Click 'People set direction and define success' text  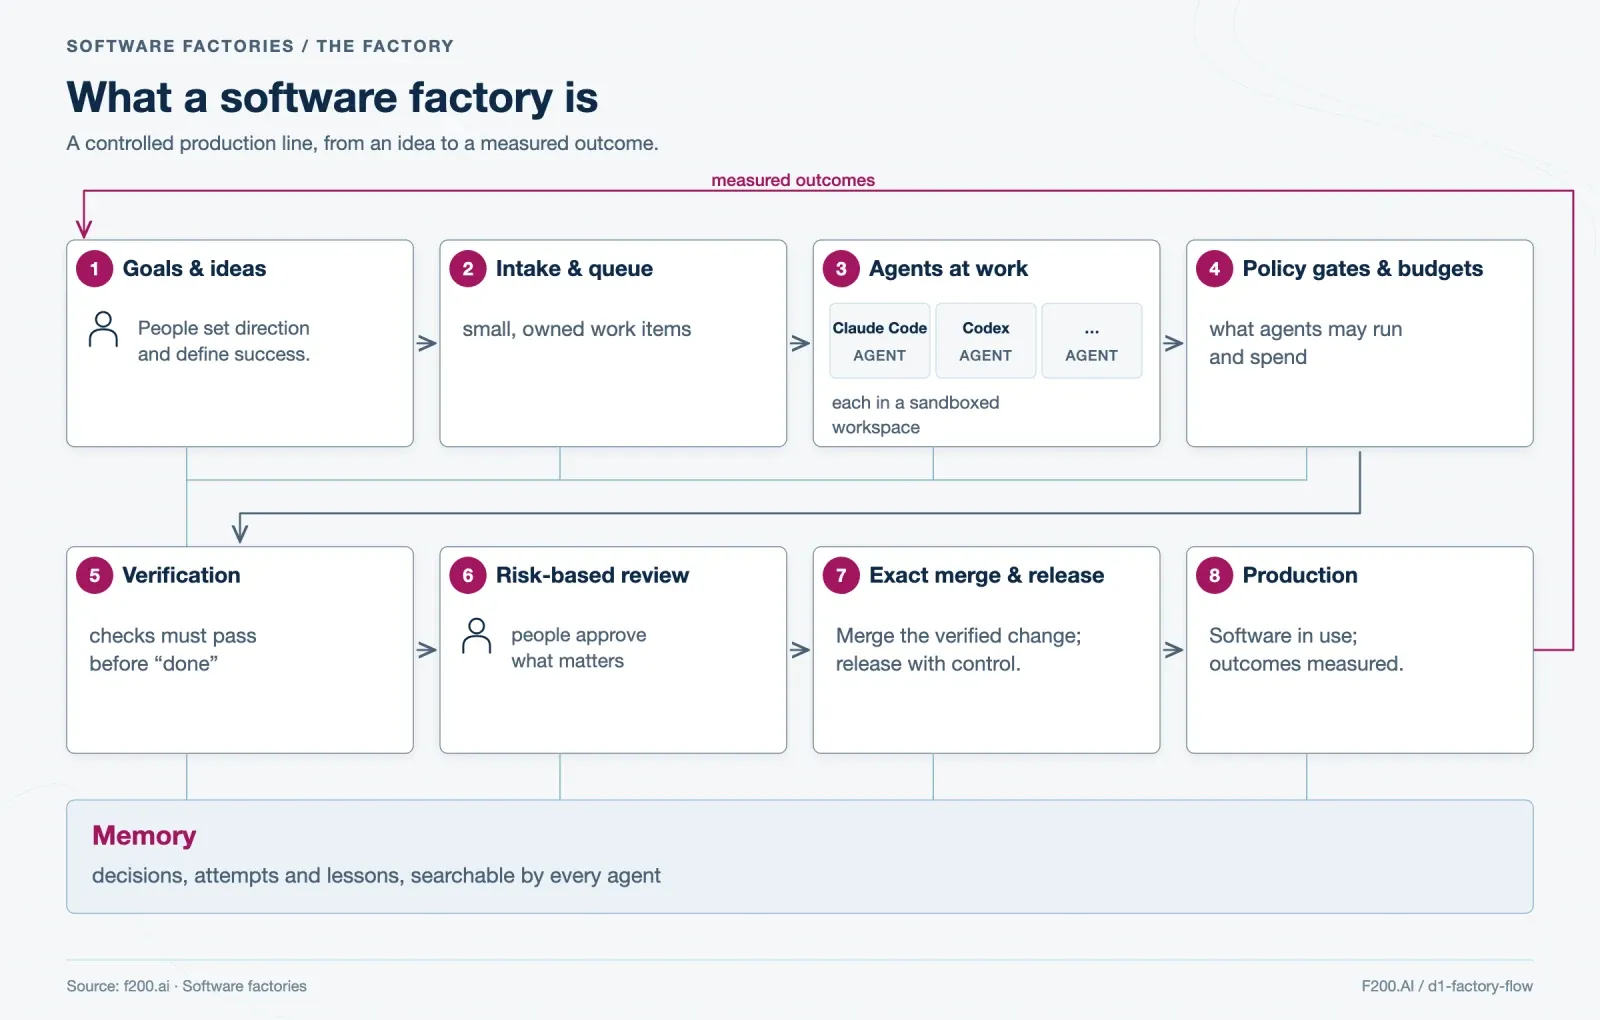(224, 341)
